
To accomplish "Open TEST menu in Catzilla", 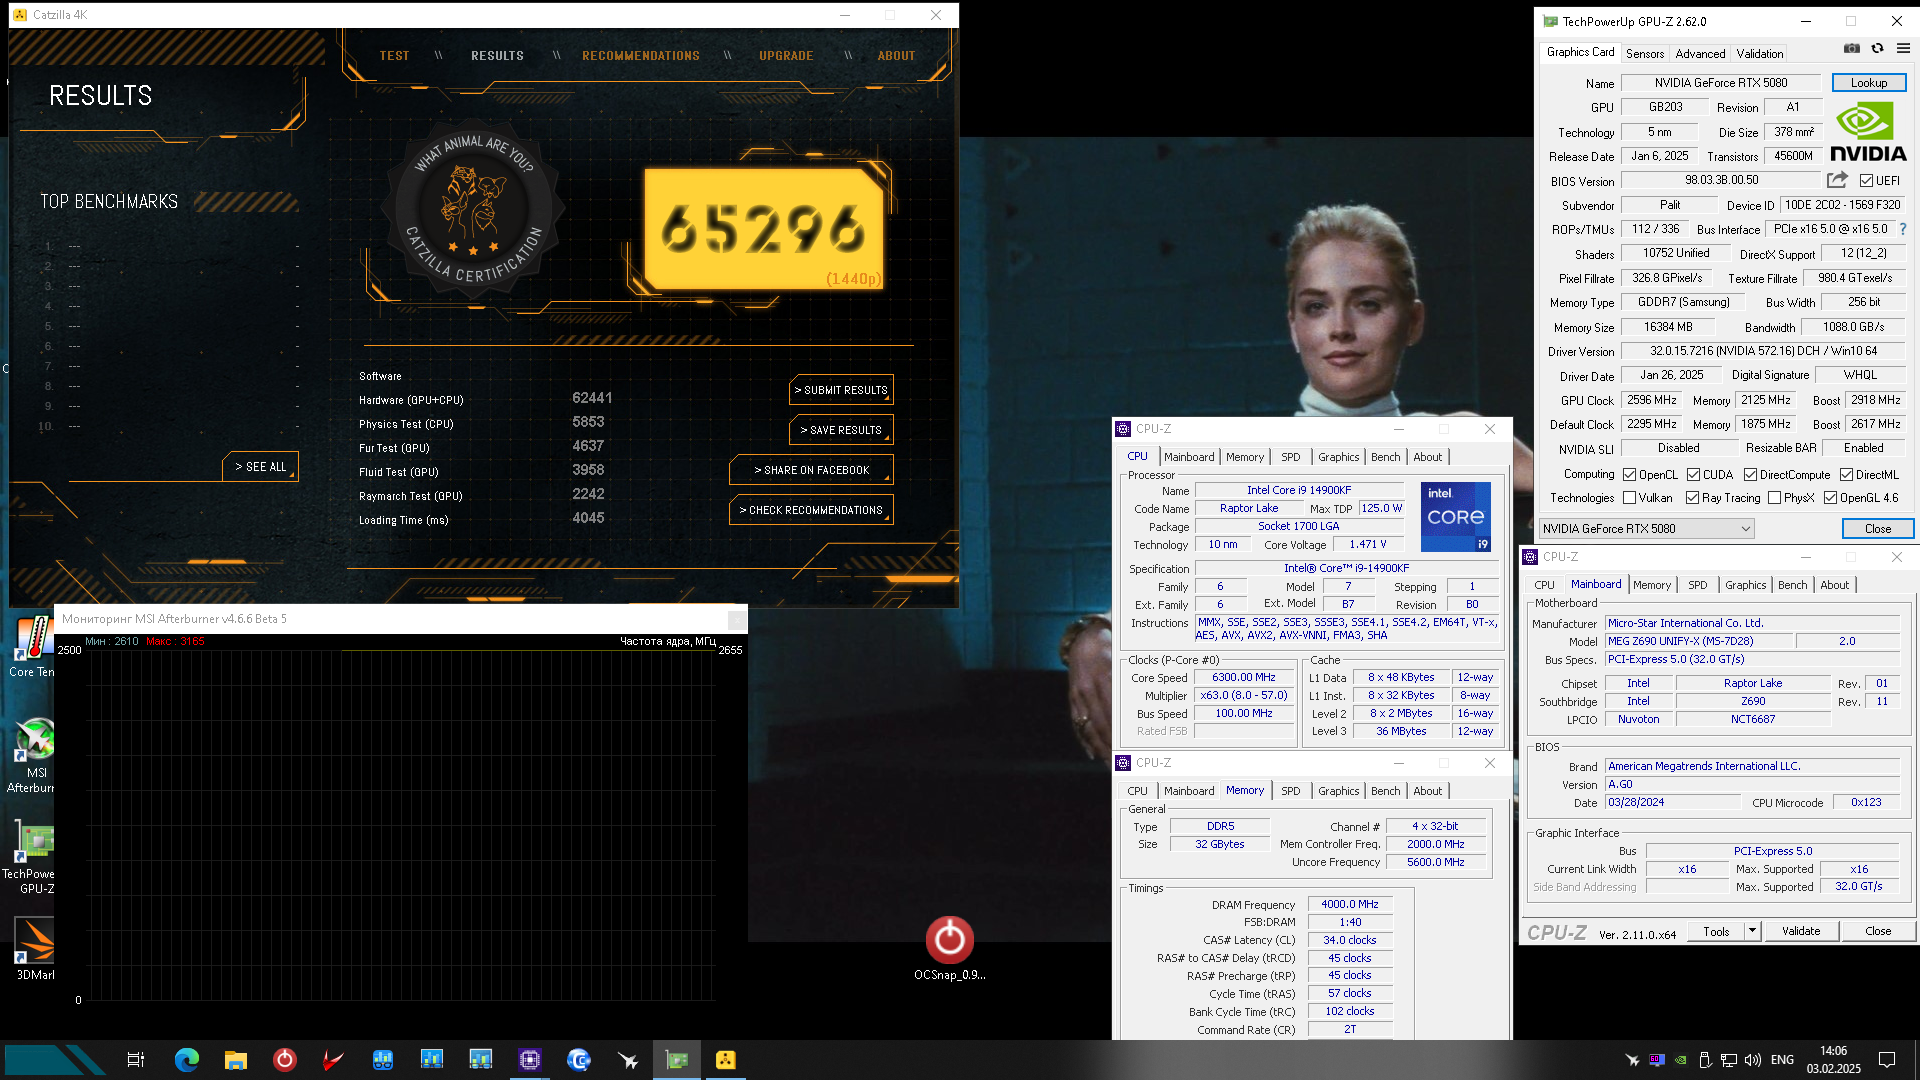I will [394, 56].
